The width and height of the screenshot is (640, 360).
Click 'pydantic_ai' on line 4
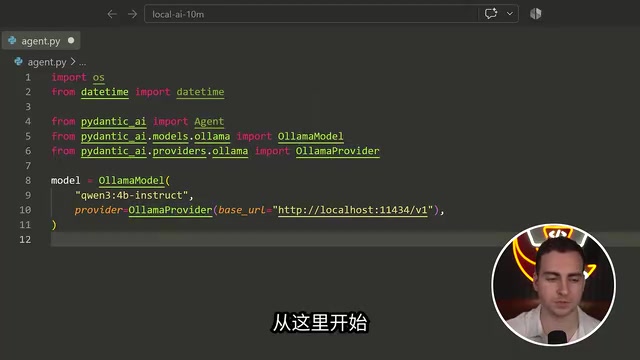(113, 121)
